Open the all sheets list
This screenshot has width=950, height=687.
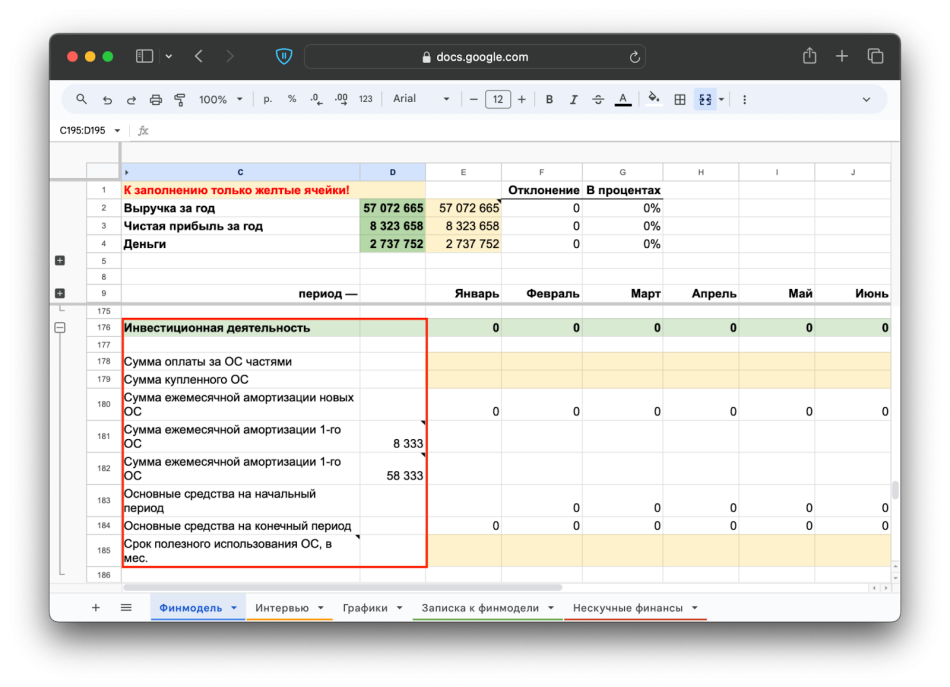click(126, 608)
